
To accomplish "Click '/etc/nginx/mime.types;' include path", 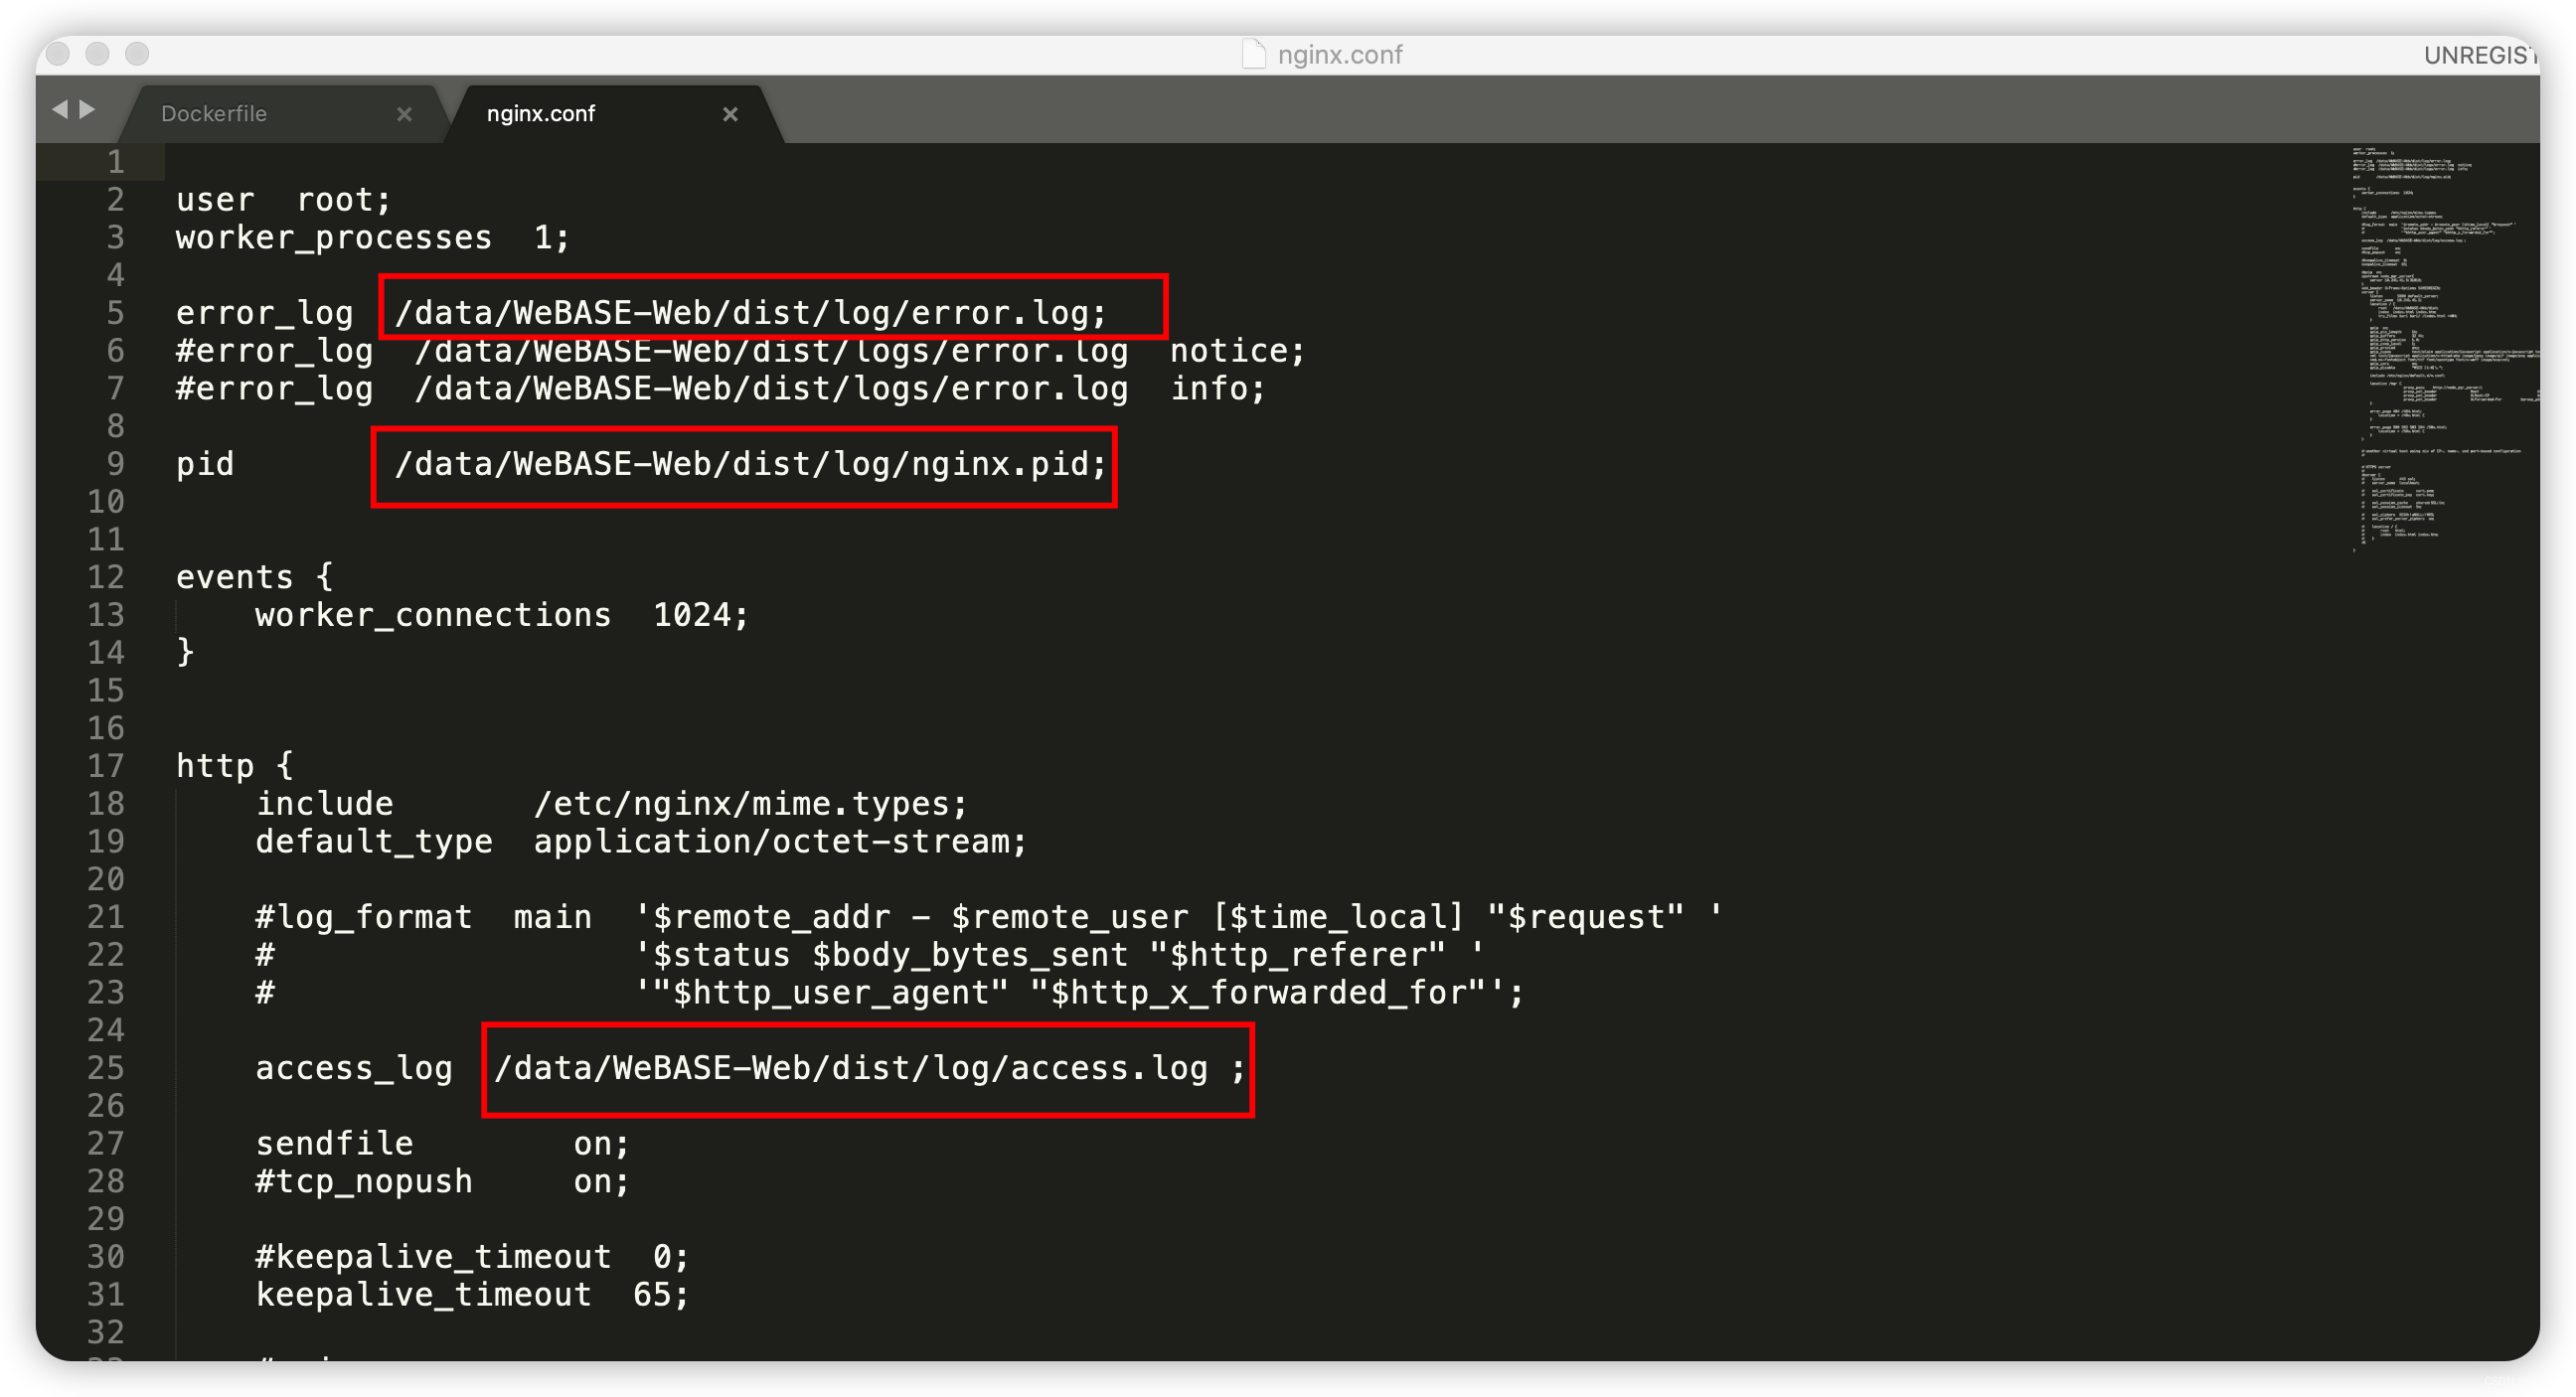I will tap(751, 804).
